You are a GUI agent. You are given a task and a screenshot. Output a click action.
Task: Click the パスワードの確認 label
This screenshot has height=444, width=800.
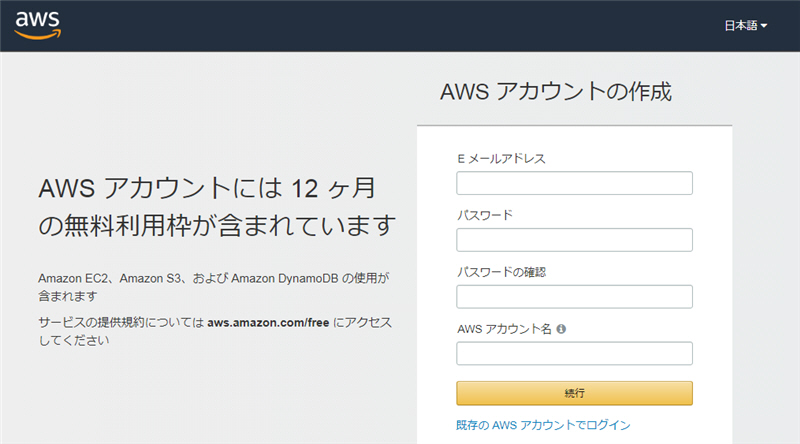pos(501,272)
